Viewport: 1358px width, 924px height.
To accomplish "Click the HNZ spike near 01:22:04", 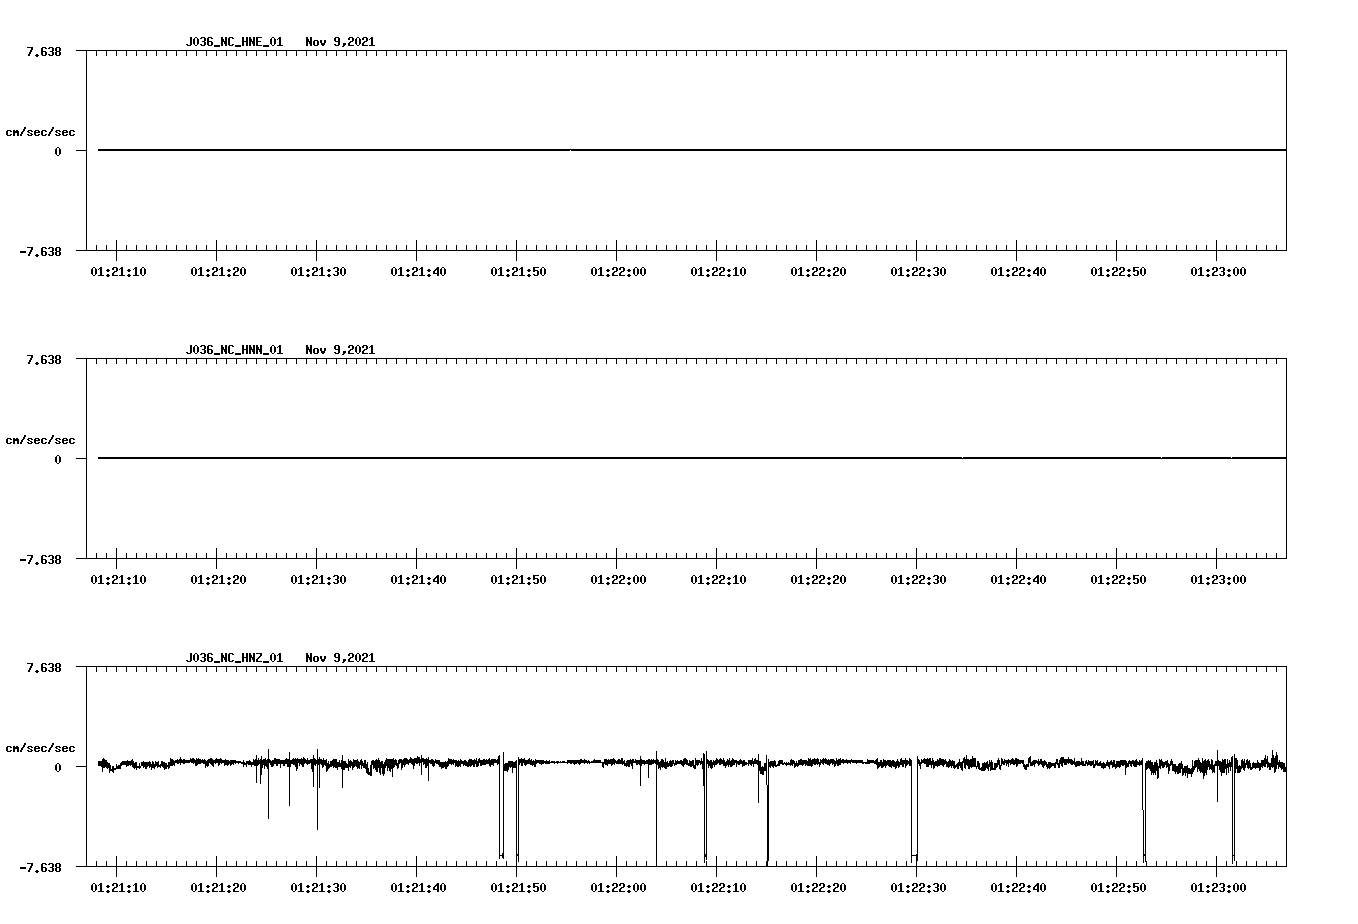I will (656, 808).
